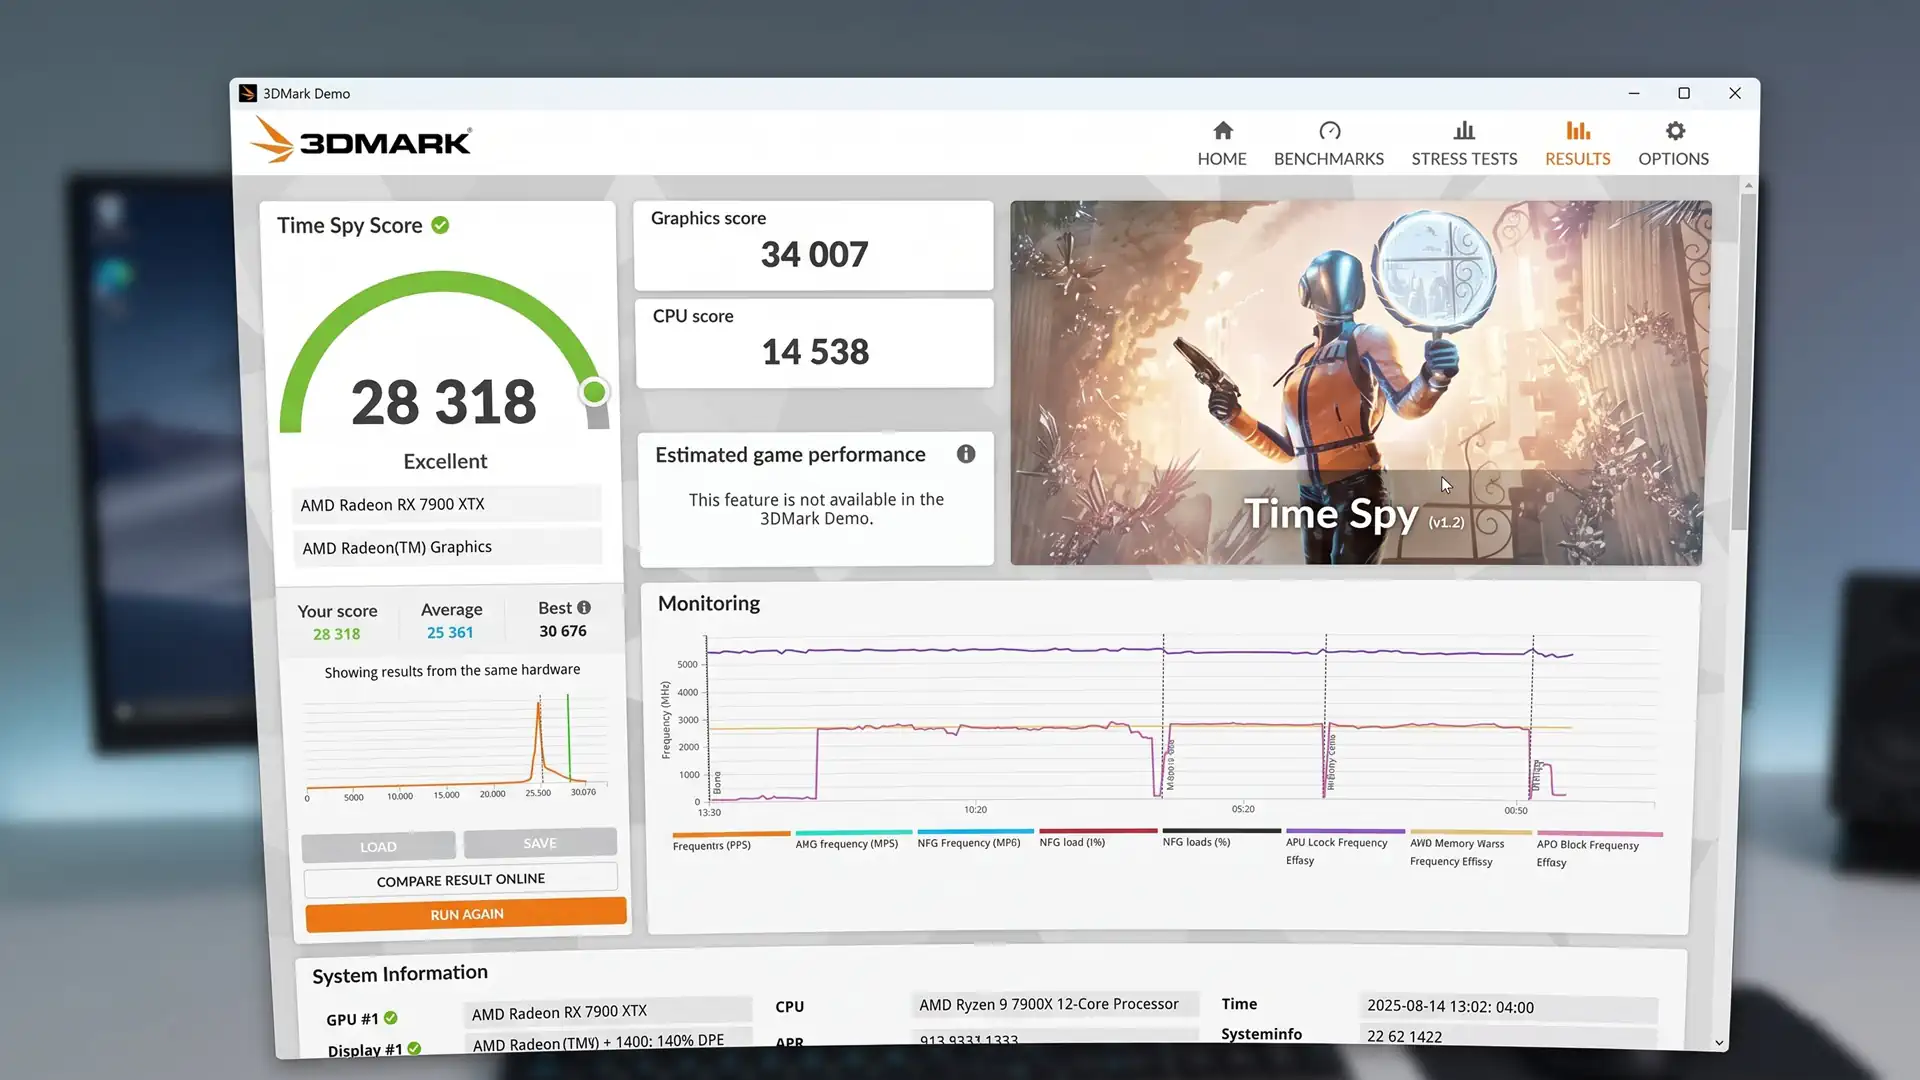Switch to STRESS TESTS tab

[1464, 144]
